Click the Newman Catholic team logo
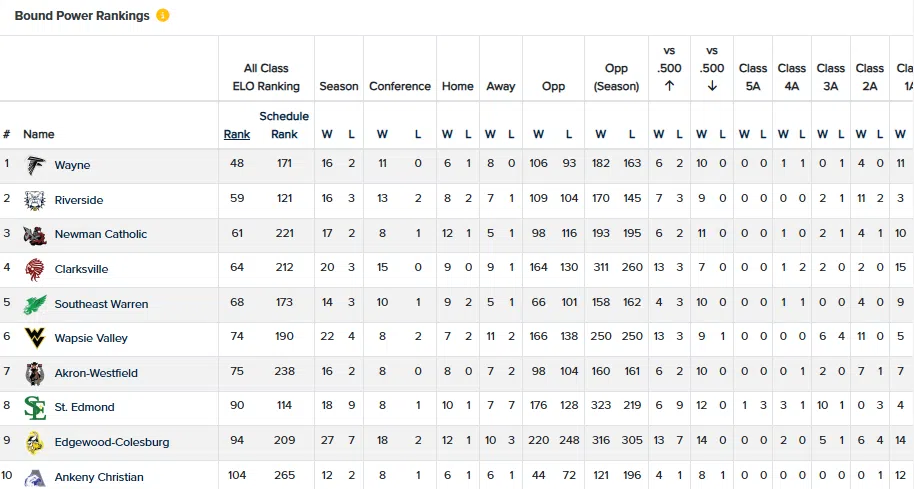Screen dimensions: 914x489 pyautogui.click(x=35, y=234)
